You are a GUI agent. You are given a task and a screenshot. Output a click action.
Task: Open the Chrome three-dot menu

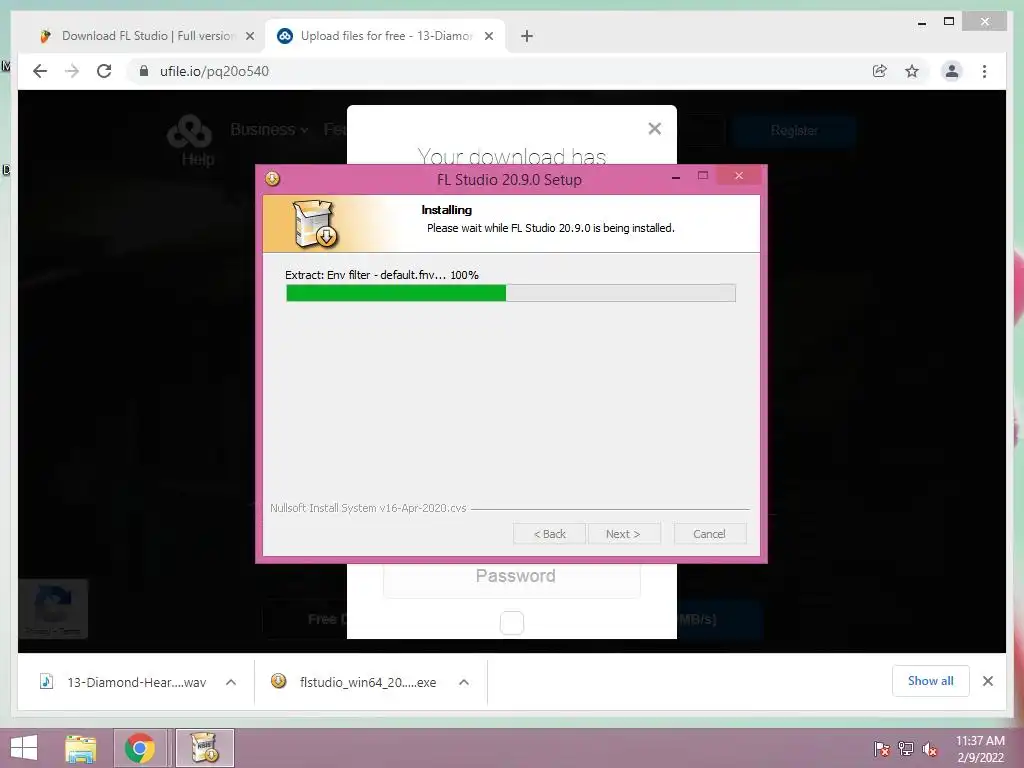click(x=984, y=71)
